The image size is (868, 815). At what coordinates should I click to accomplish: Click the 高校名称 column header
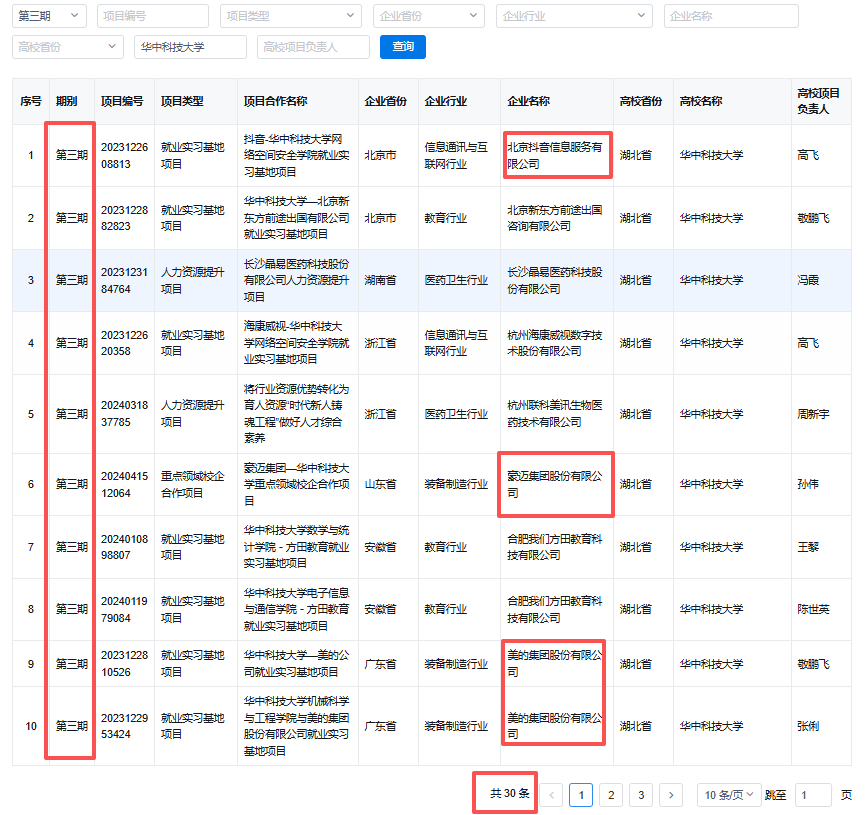[x=732, y=101]
